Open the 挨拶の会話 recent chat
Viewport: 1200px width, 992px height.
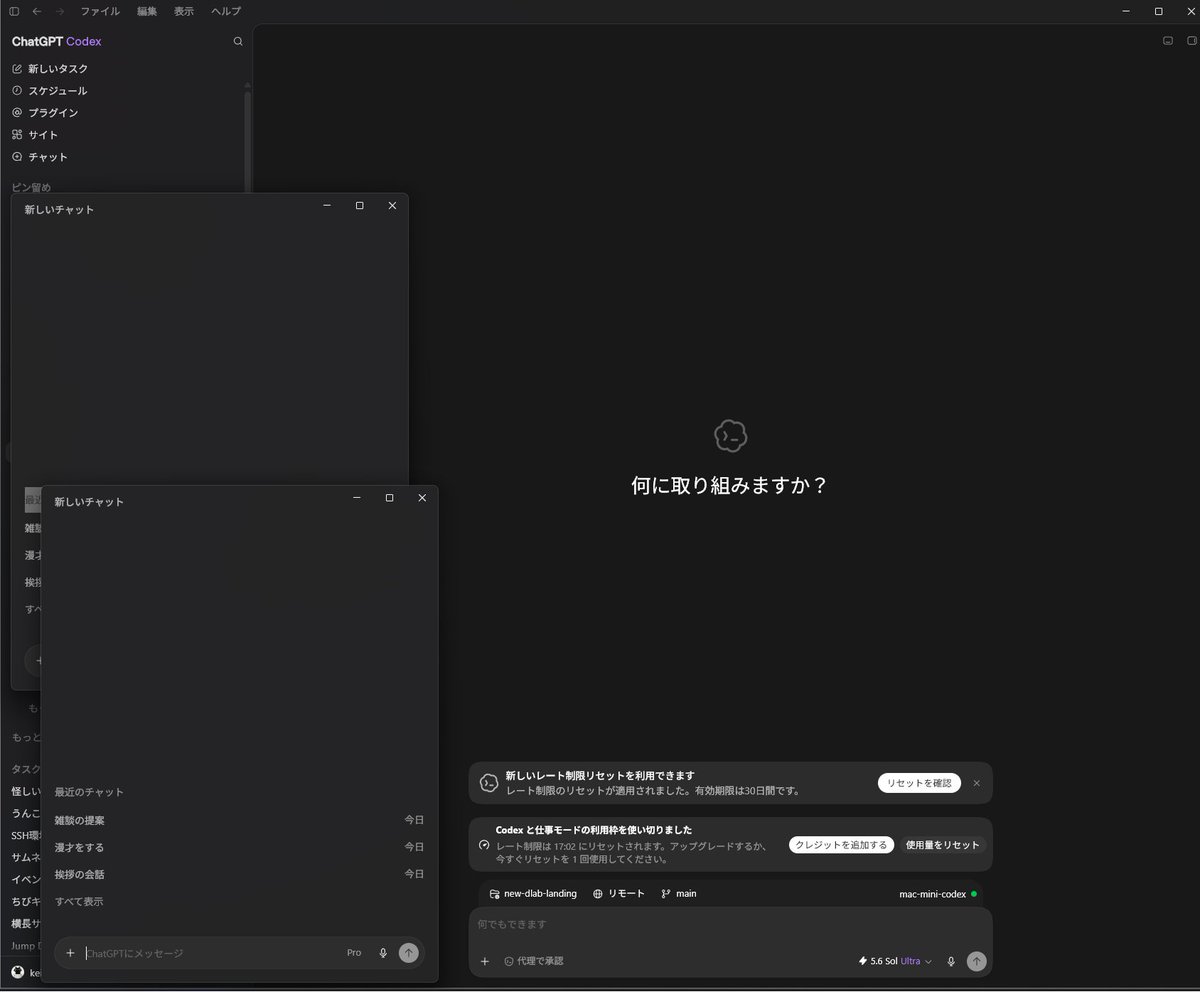point(239,874)
